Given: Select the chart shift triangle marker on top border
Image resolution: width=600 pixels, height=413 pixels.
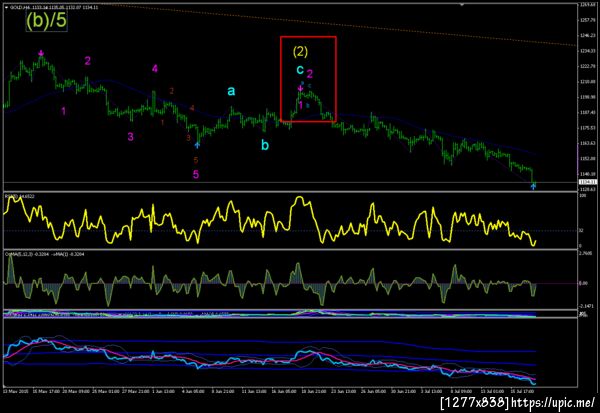Looking at the screenshot, I should 462,5.
